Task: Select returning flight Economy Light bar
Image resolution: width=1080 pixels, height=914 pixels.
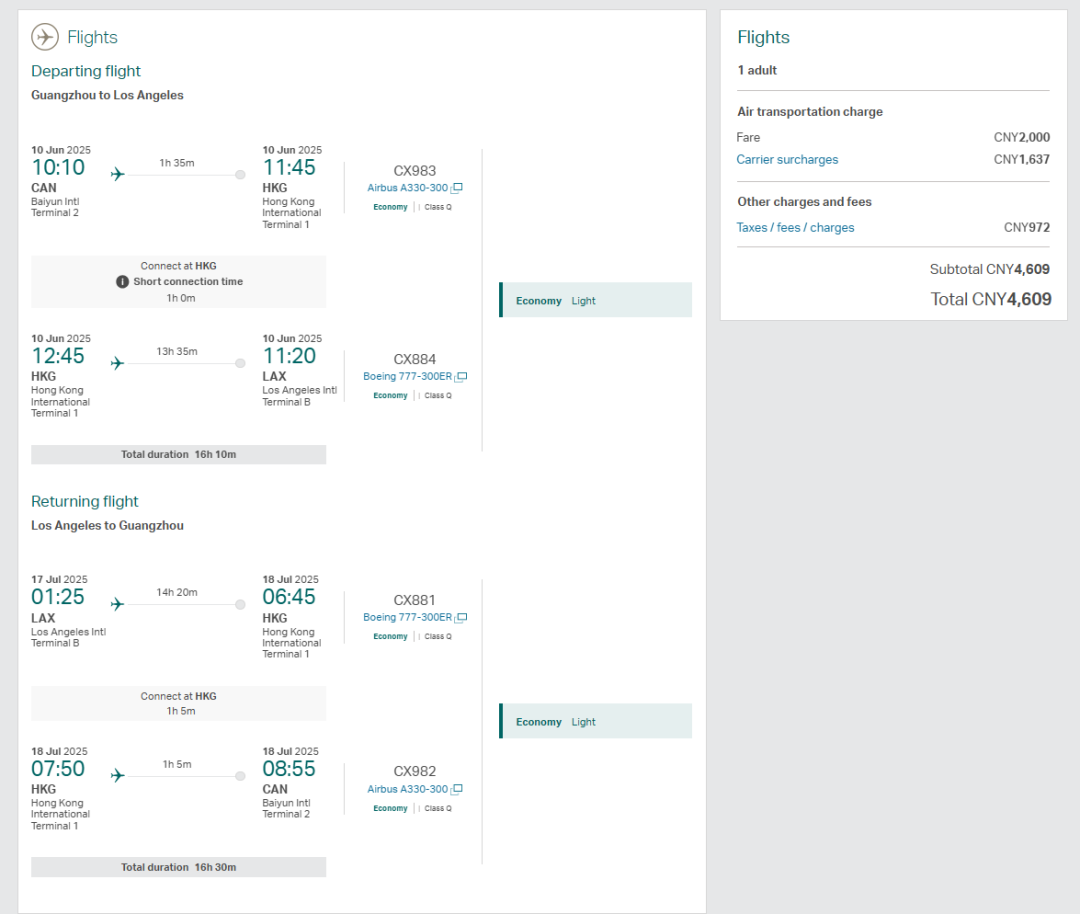Action: point(595,721)
